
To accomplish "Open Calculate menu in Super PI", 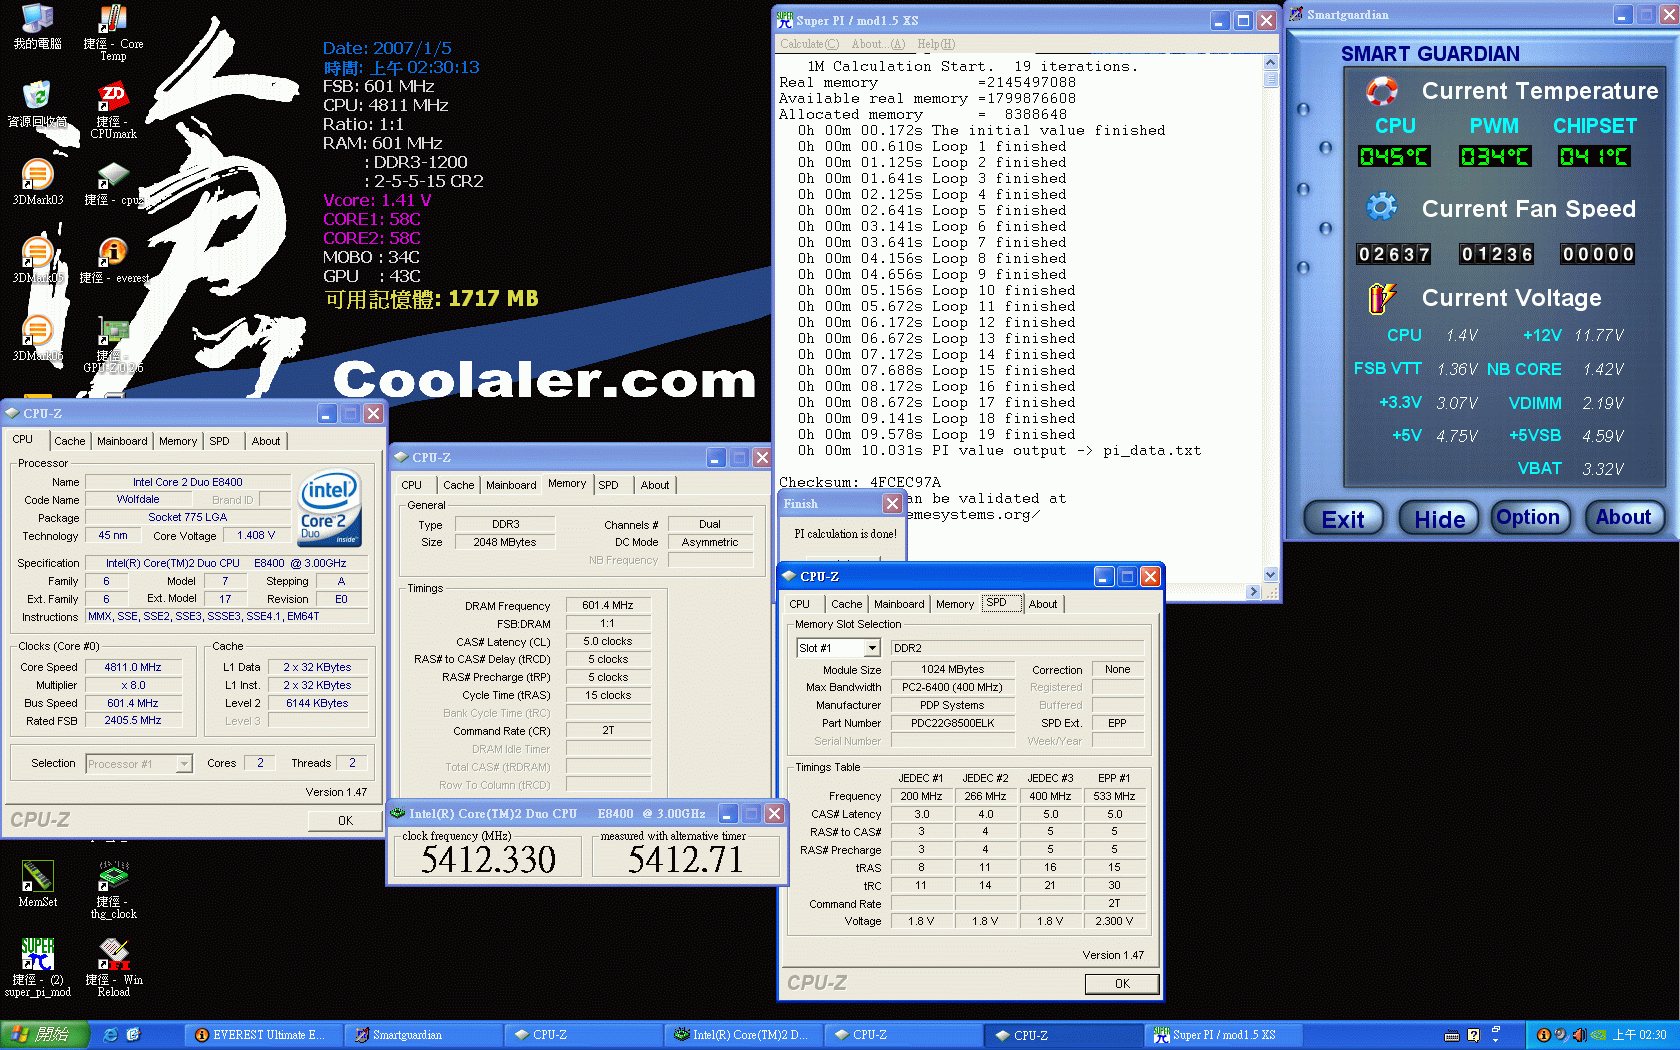I will pyautogui.click(x=809, y=44).
